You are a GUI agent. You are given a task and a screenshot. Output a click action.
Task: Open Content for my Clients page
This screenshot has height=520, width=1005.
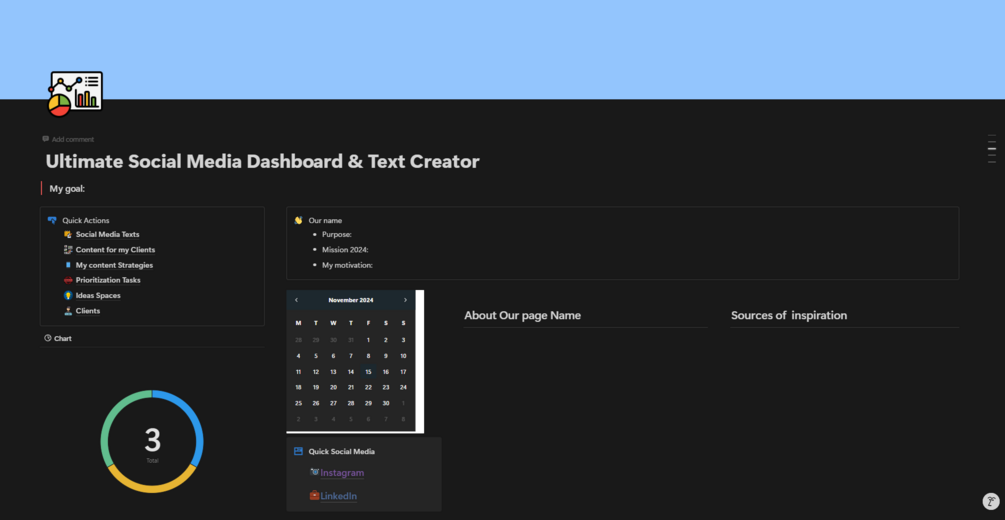coord(115,250)
